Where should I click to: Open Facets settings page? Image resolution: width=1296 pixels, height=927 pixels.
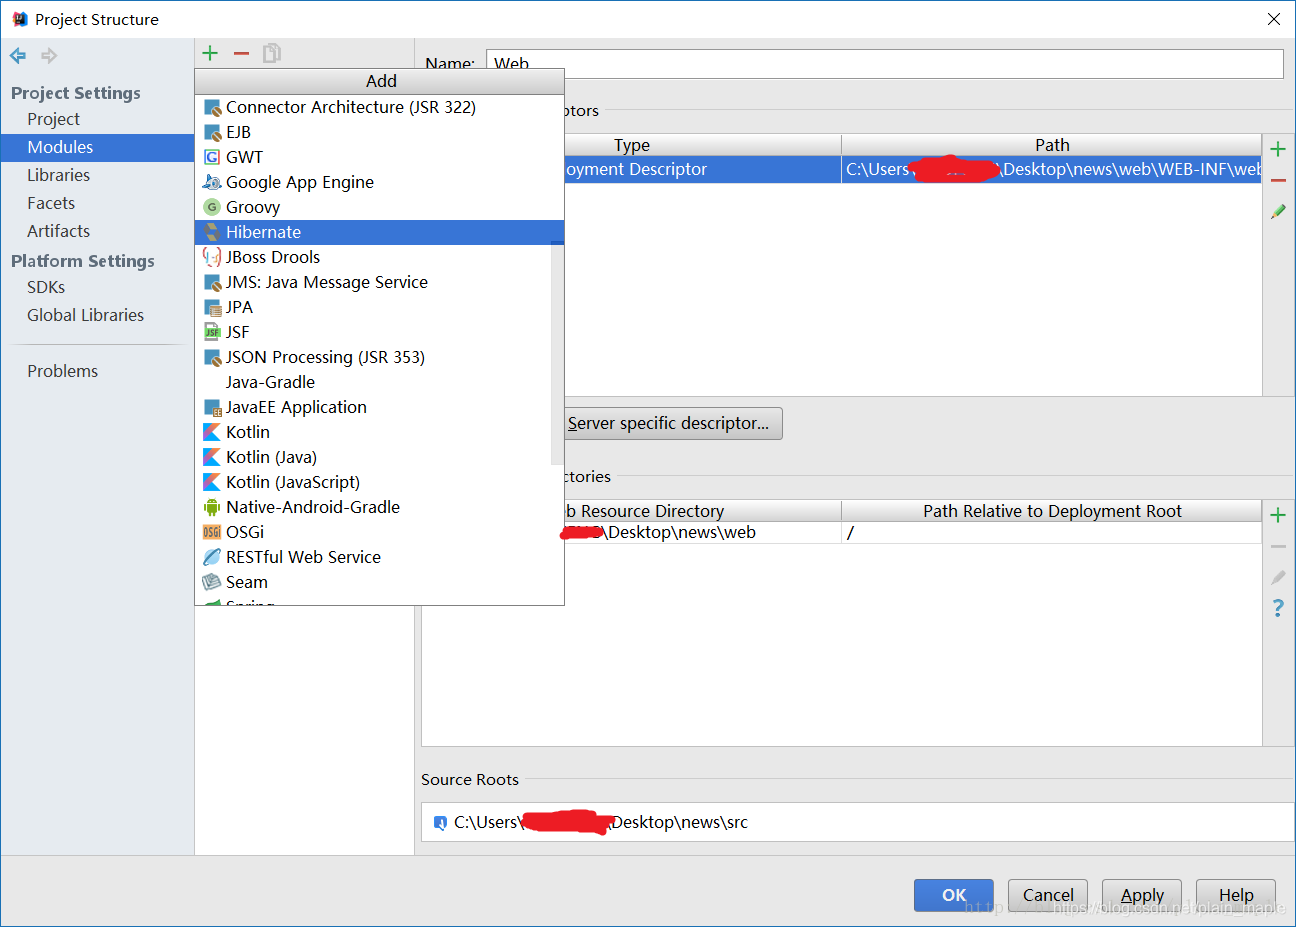97,203
